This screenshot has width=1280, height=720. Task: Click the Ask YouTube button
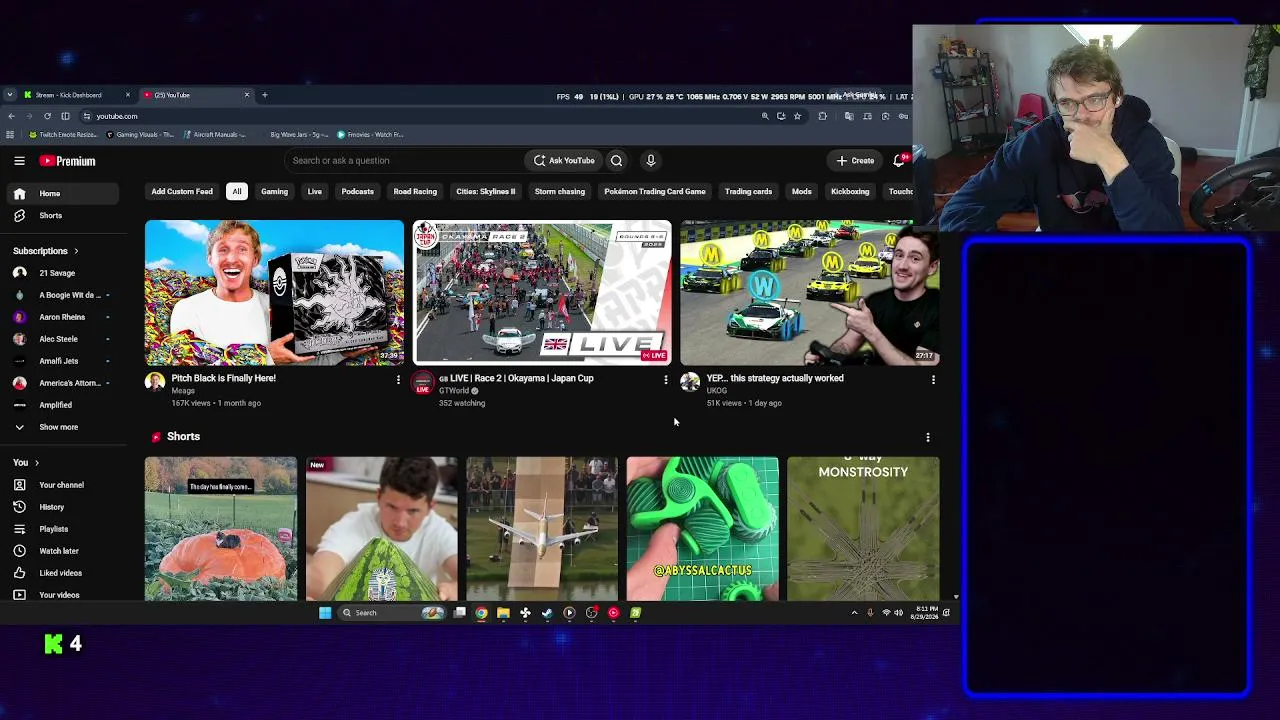(x=564, y=160)
